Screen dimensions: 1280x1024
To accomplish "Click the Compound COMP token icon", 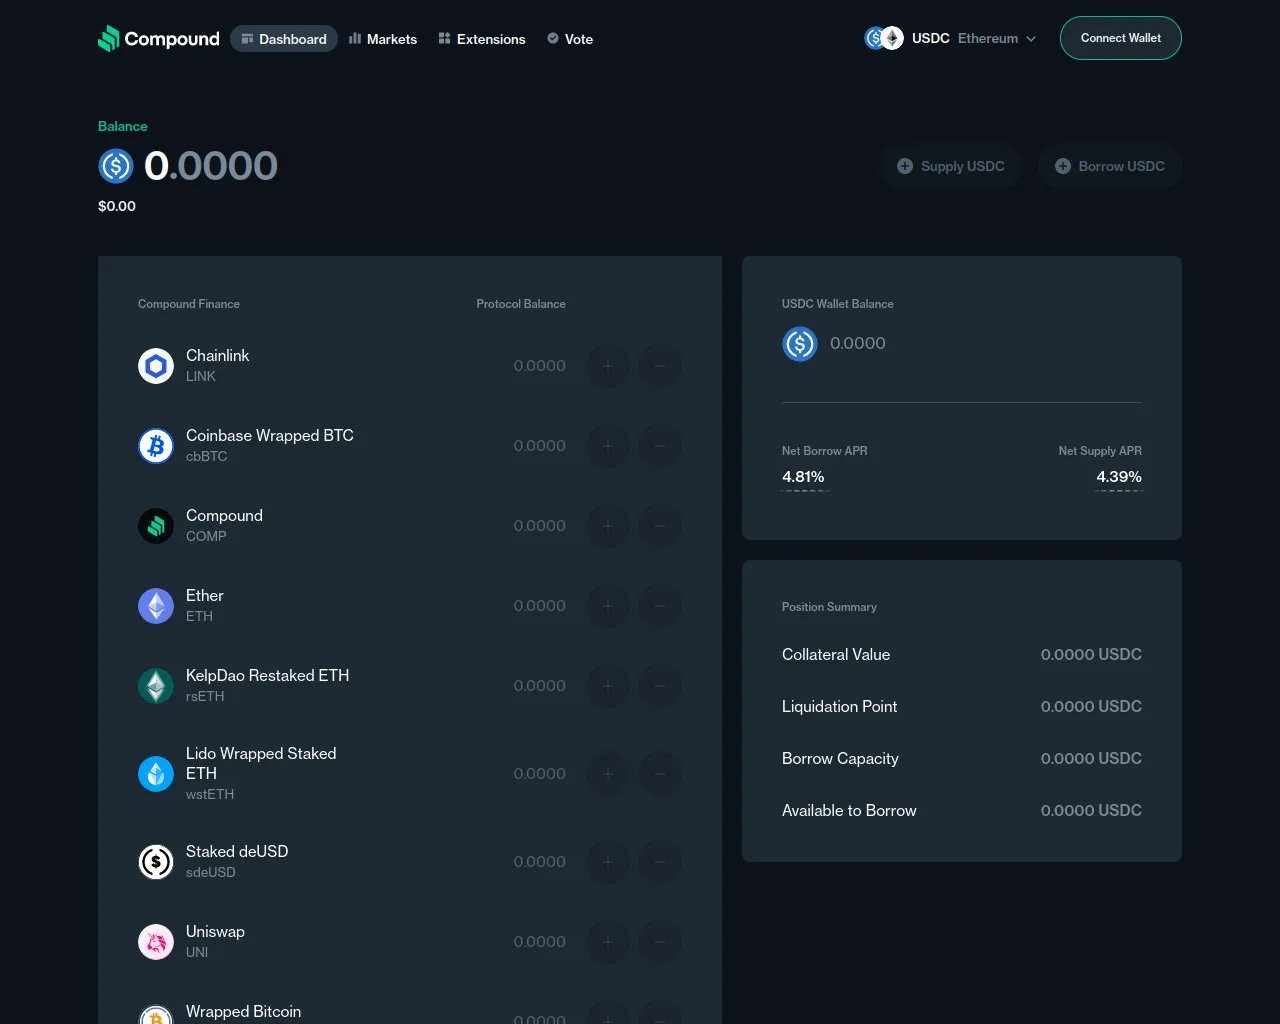I will tap(156, 526).
